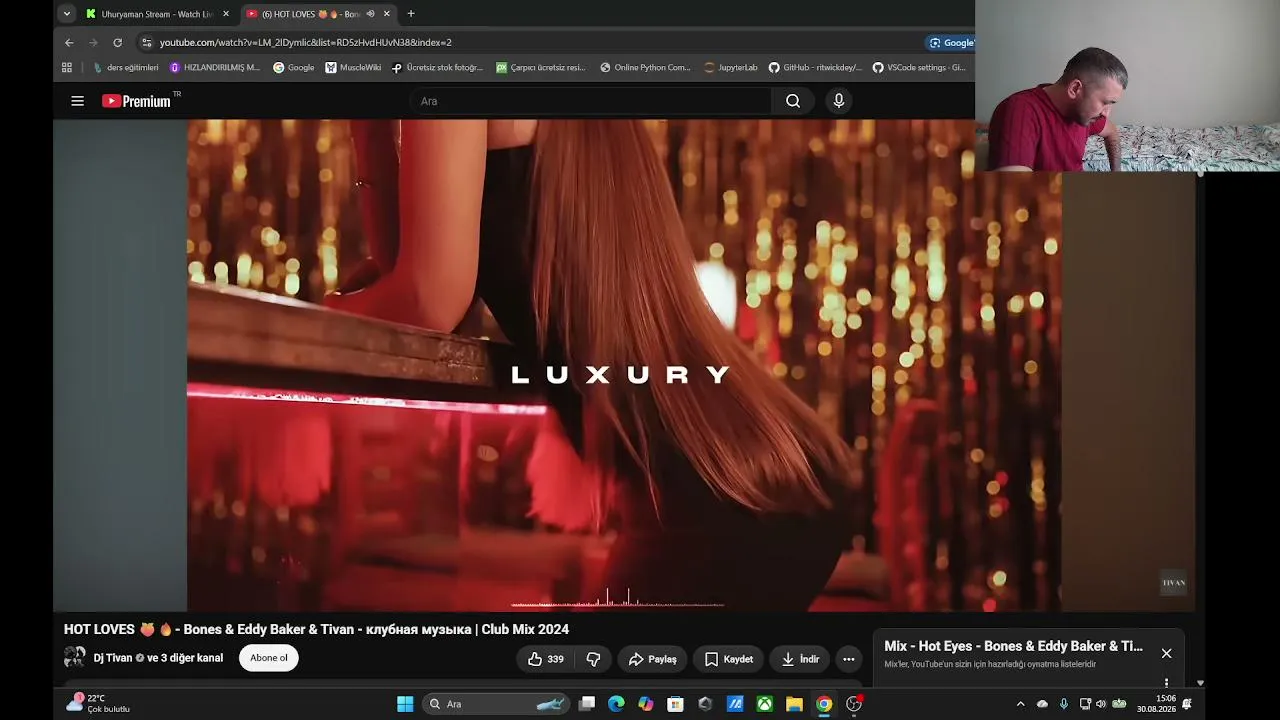The width and height of the screenshot is (1280, 720).
Task: Open the Windows Start menu
Action: [x=405, y=704]
